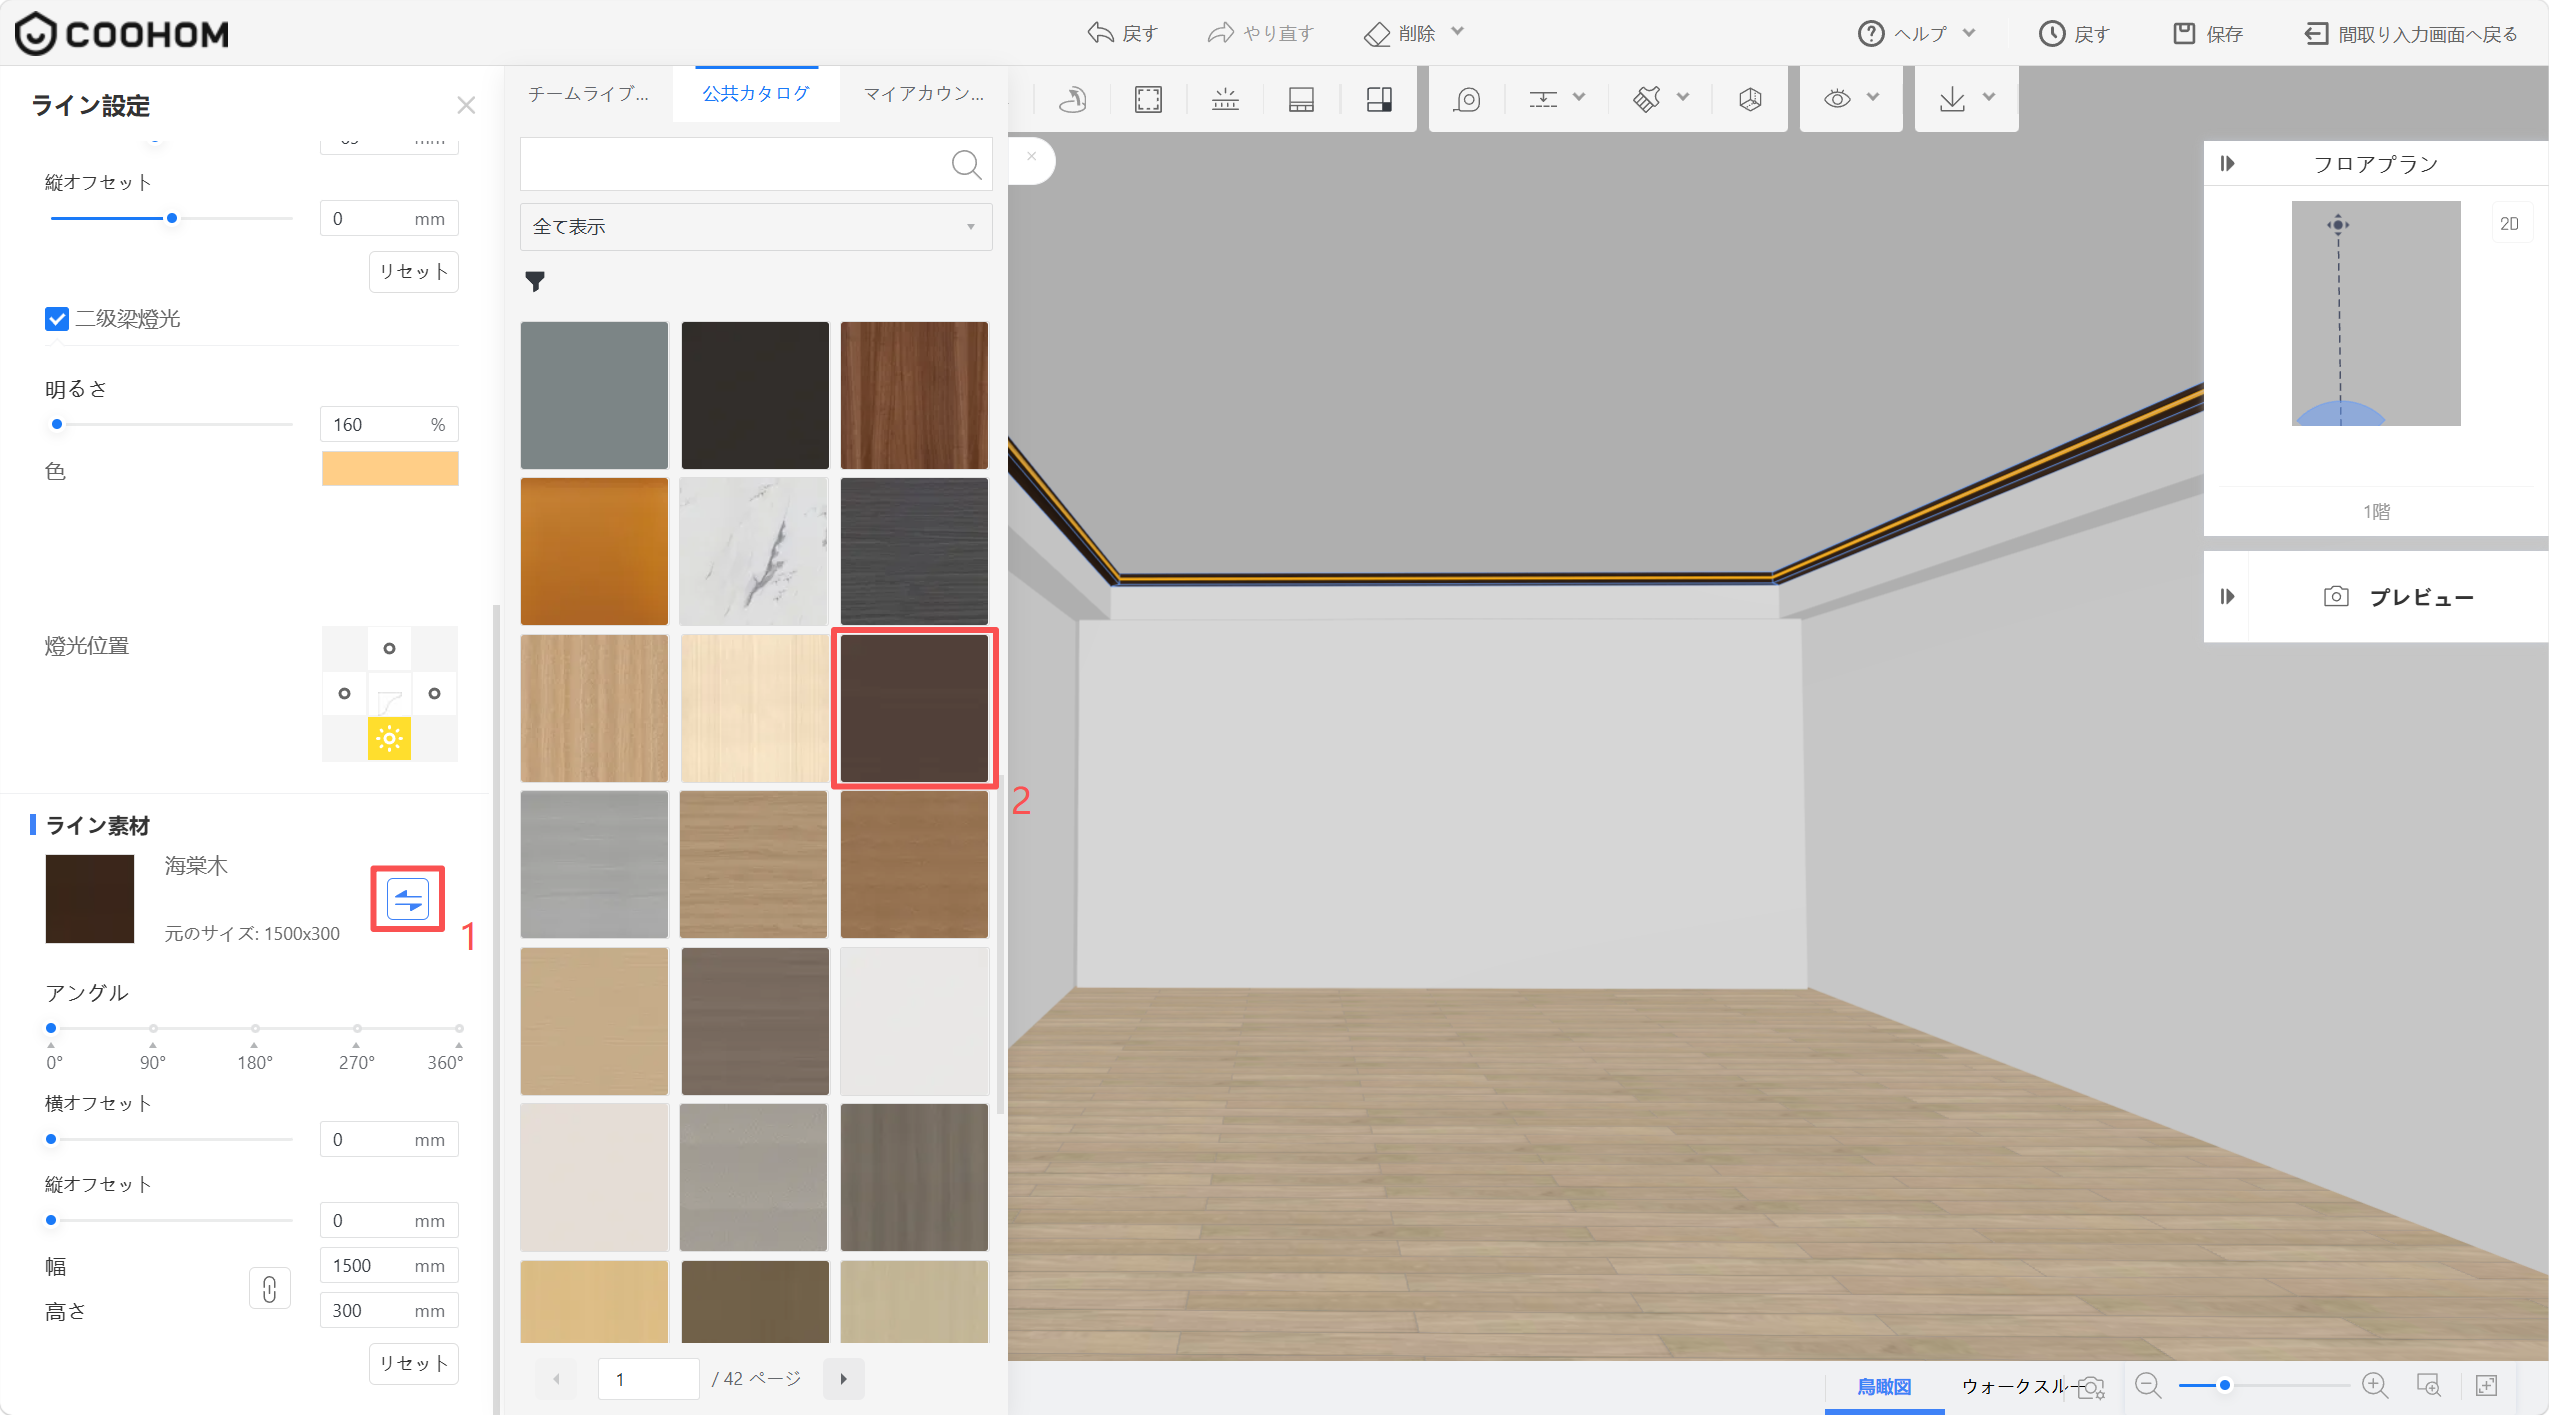Select the right light position circle

pyautogui.click(x=434, y=693)
